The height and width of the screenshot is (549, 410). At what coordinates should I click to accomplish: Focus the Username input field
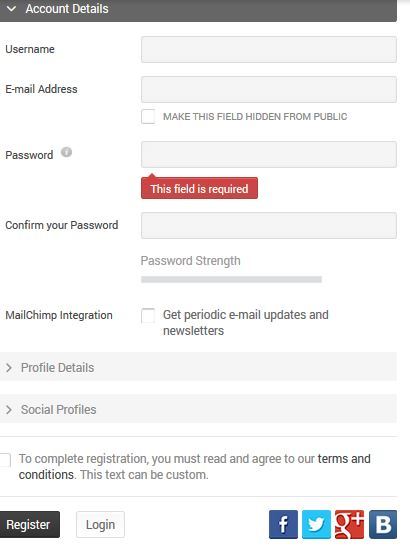[x=269, y=49]
